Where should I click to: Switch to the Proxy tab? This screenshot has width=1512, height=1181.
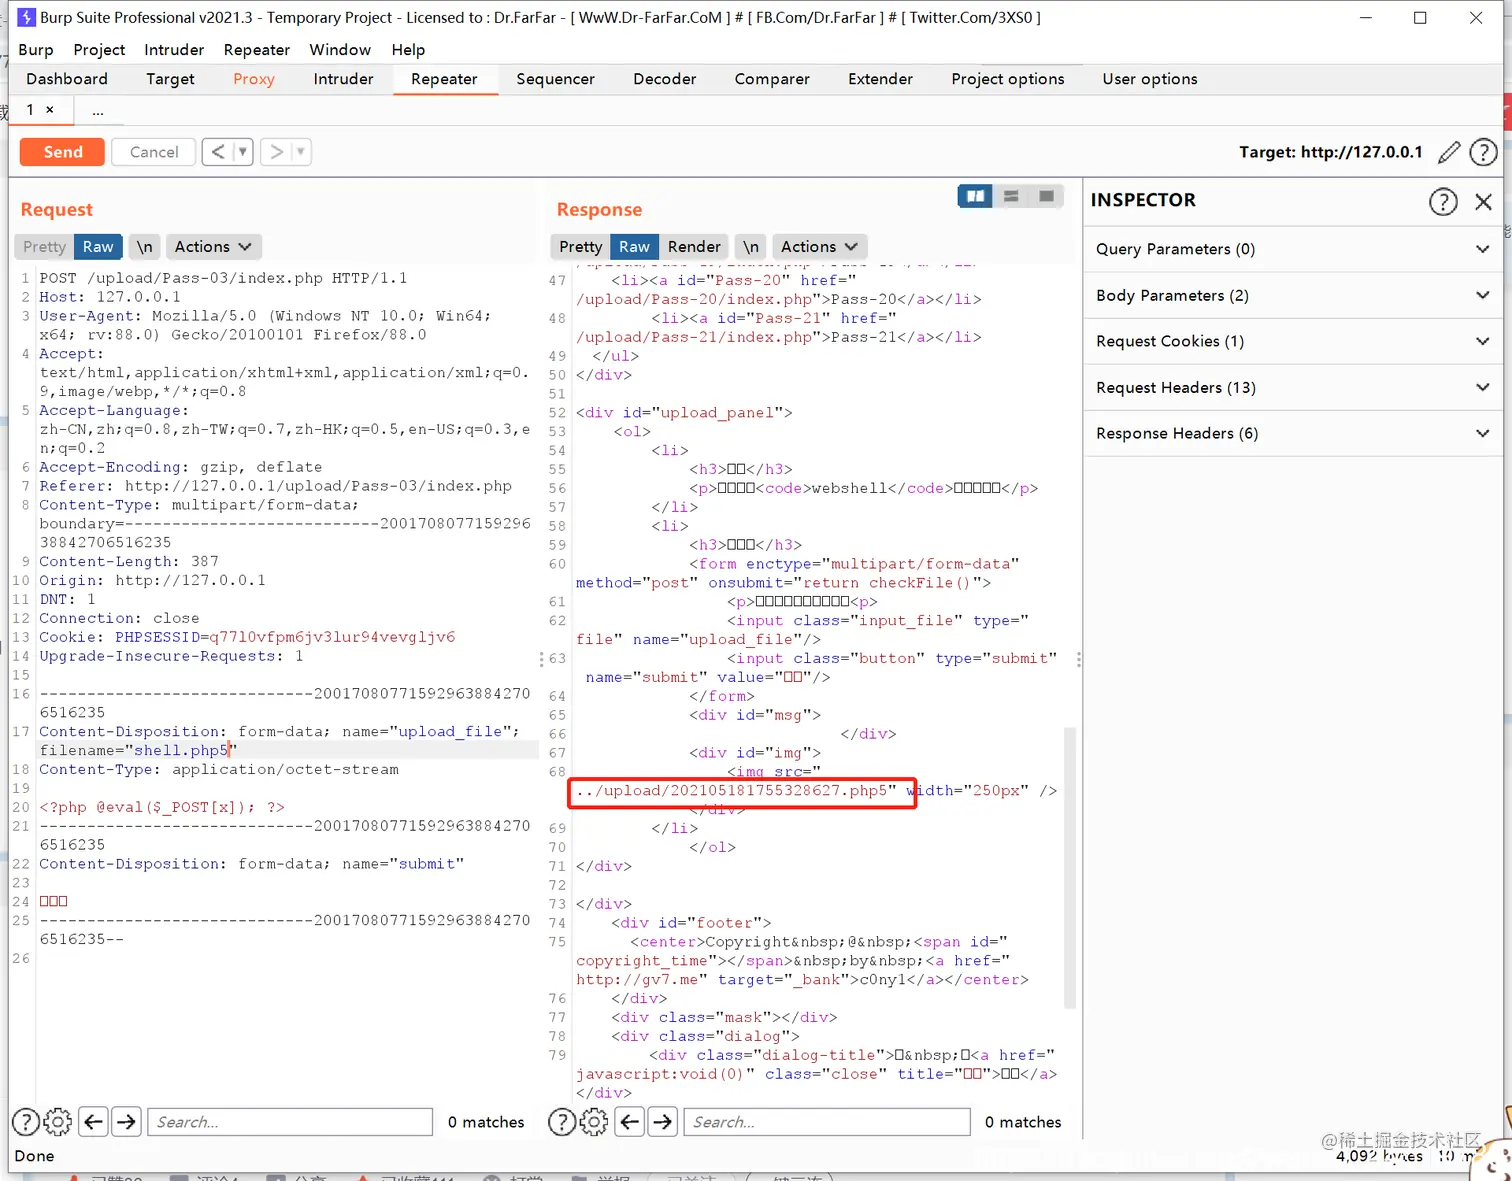(x=254, y=79)
